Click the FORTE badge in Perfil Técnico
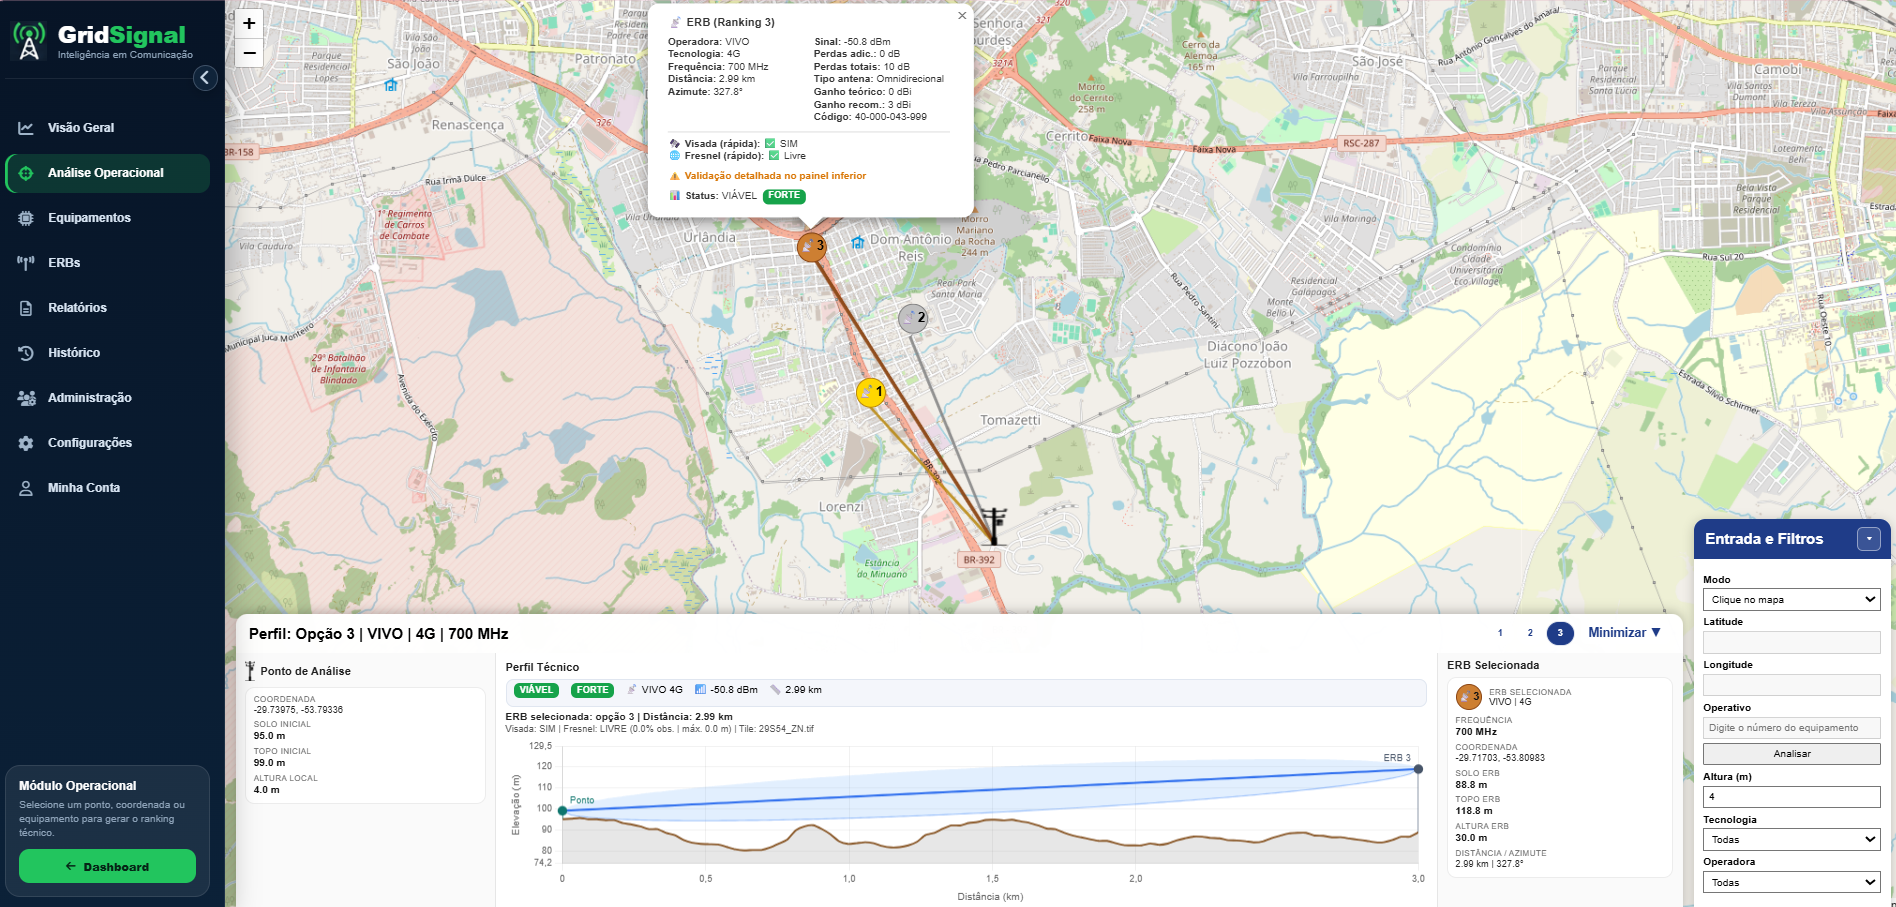1896x907 pixels. 592,690
